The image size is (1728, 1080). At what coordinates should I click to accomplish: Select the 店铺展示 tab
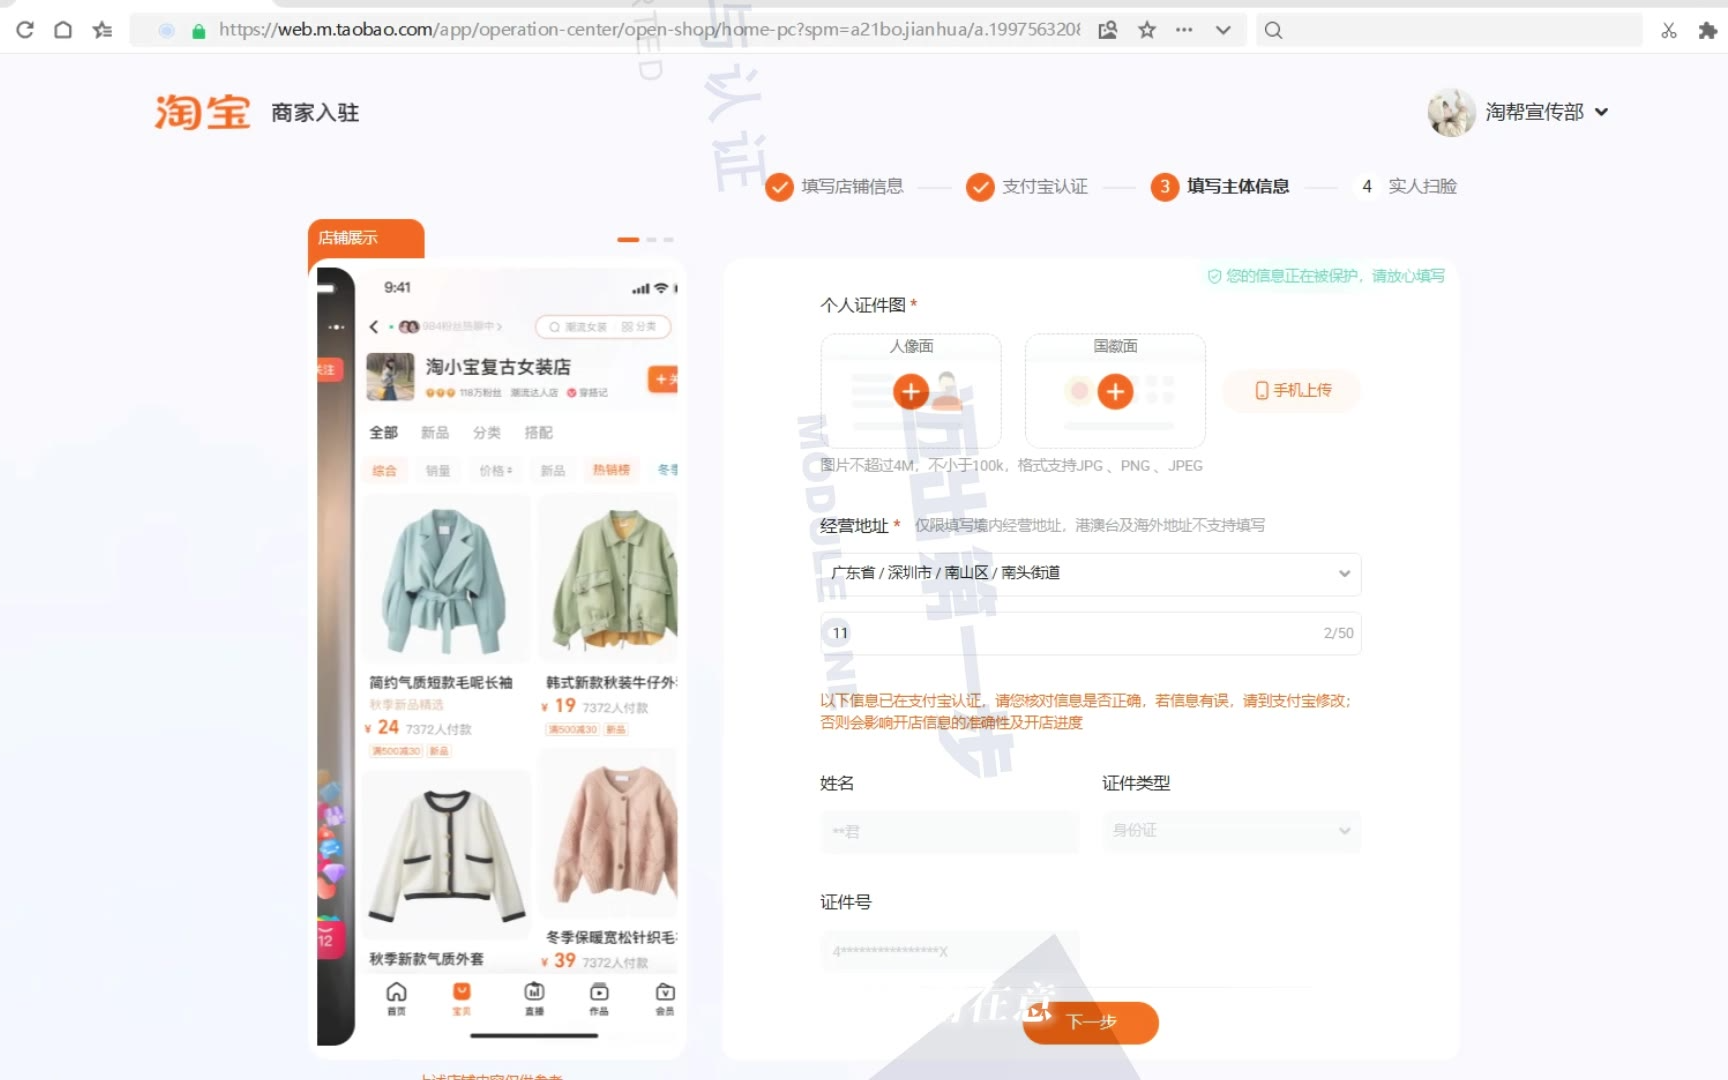pos(348,238)
